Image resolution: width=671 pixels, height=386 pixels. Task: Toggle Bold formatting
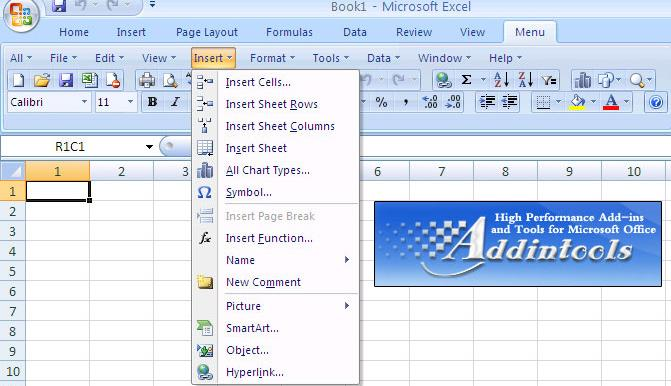click(152, 102)
